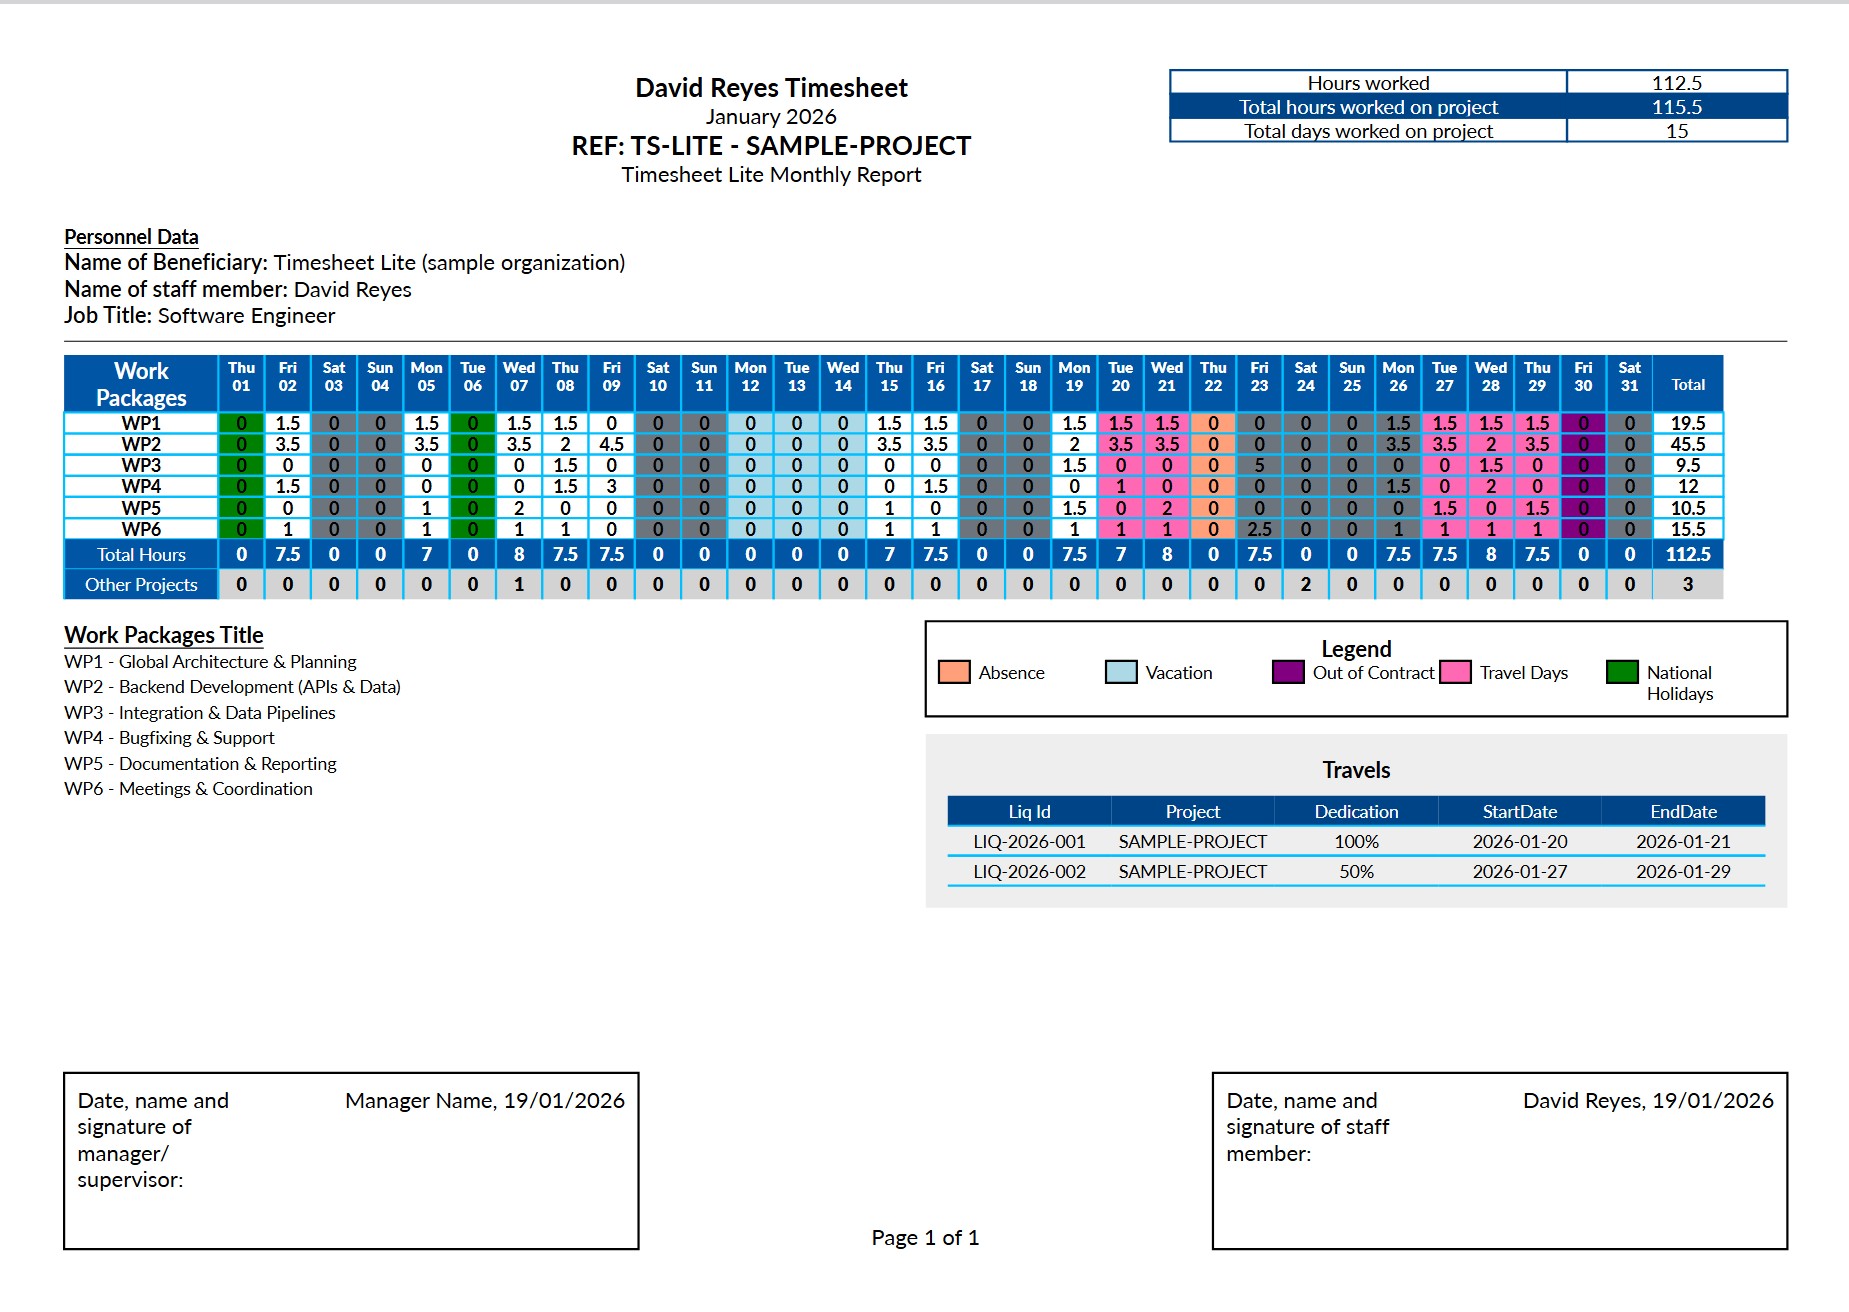The image size is (1849, 1312).
Task: Click the Dedication column header in Travels
Action: (1356, 811)
